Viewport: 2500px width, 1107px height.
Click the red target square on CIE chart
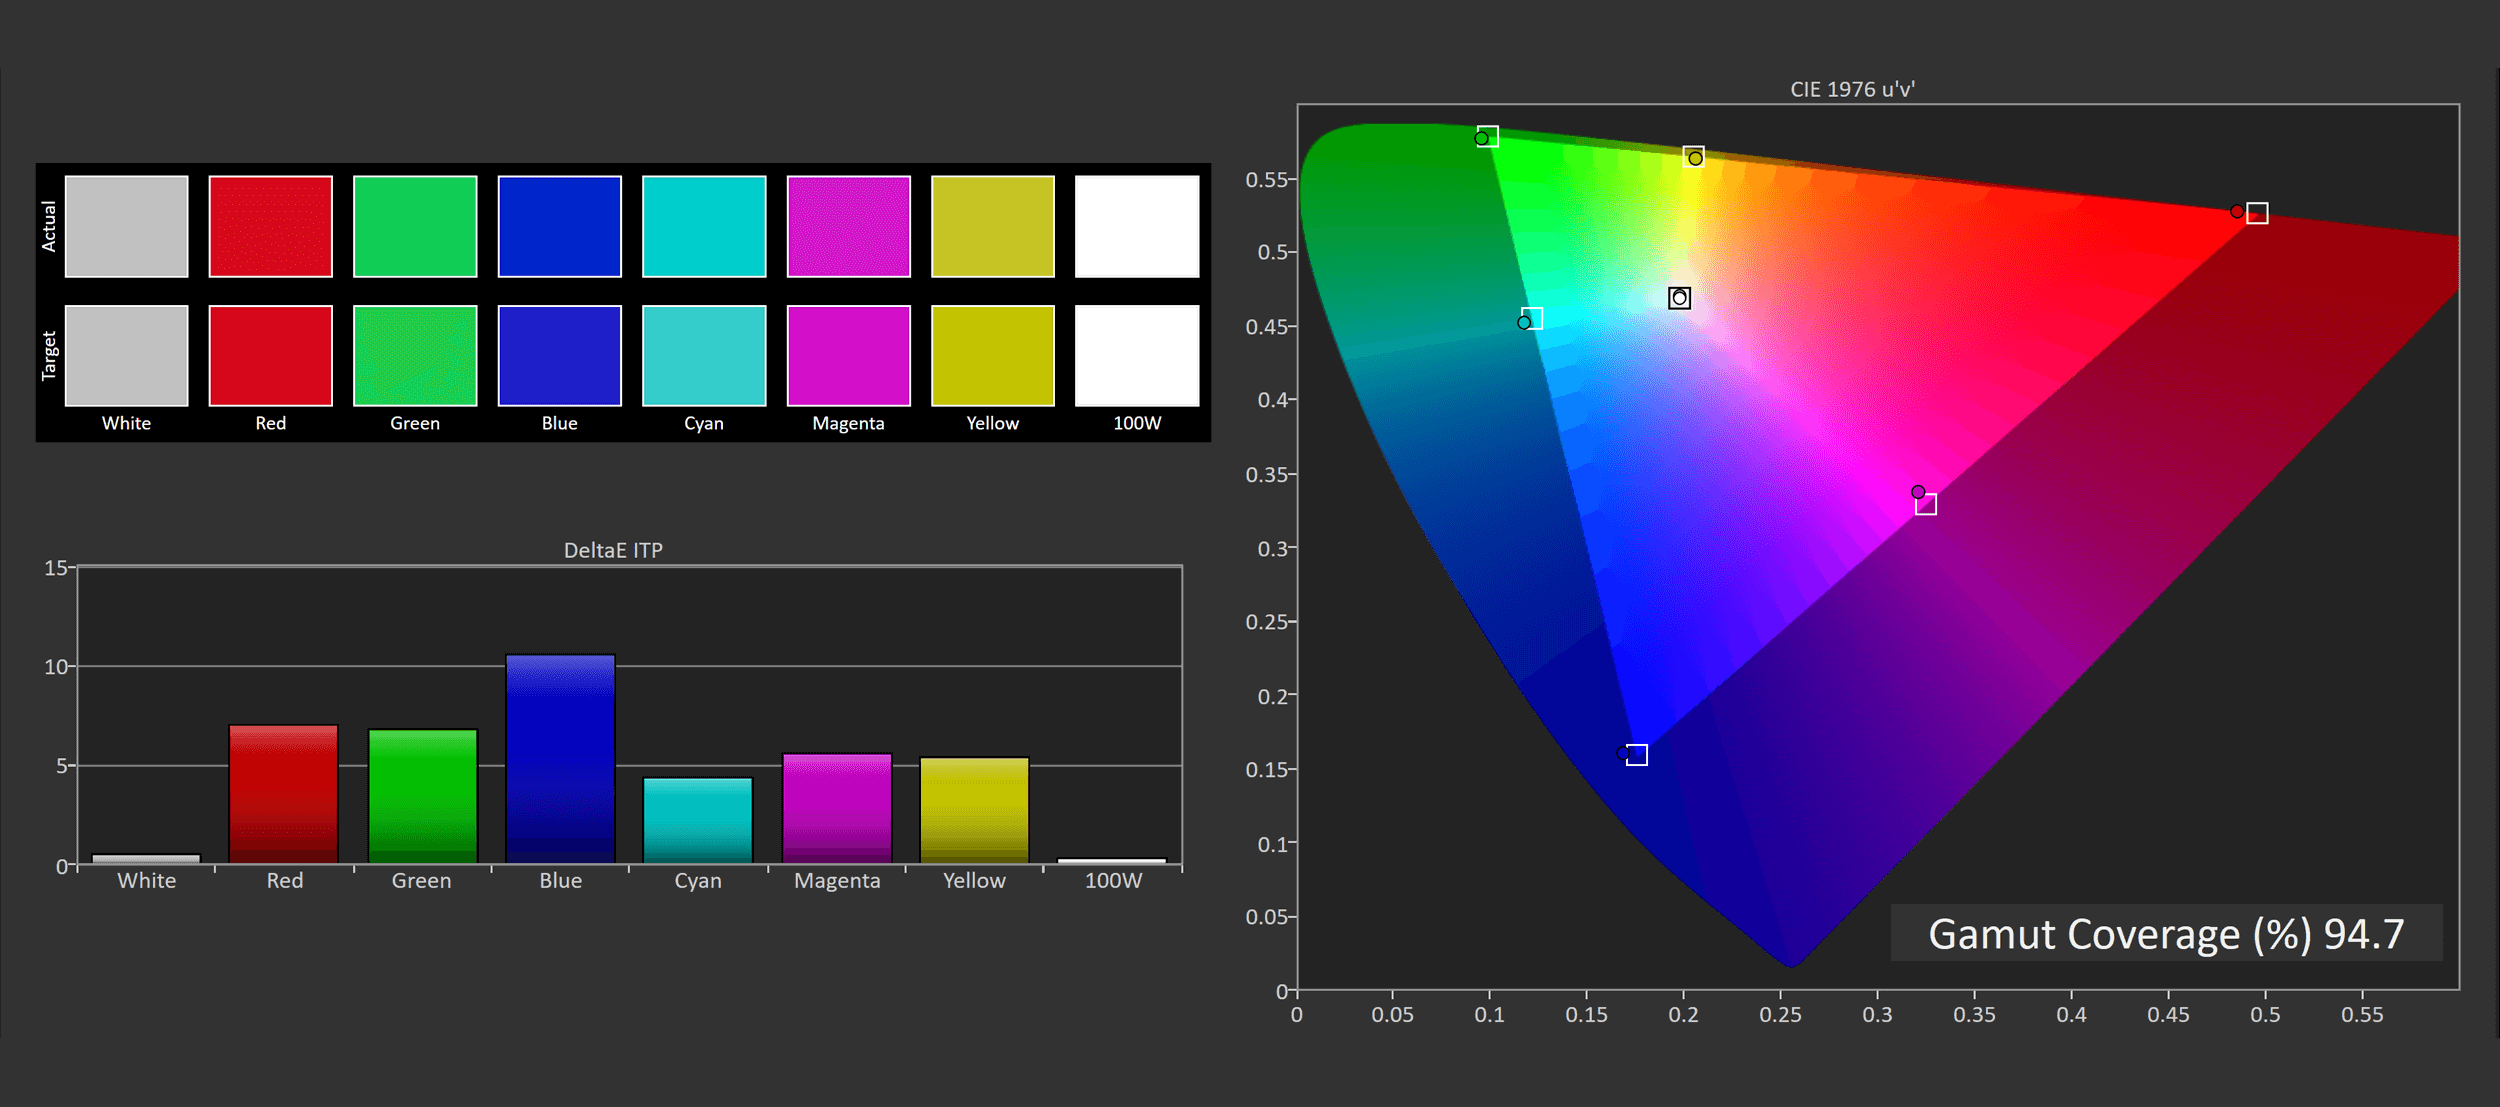click(x=2257, y=213)
